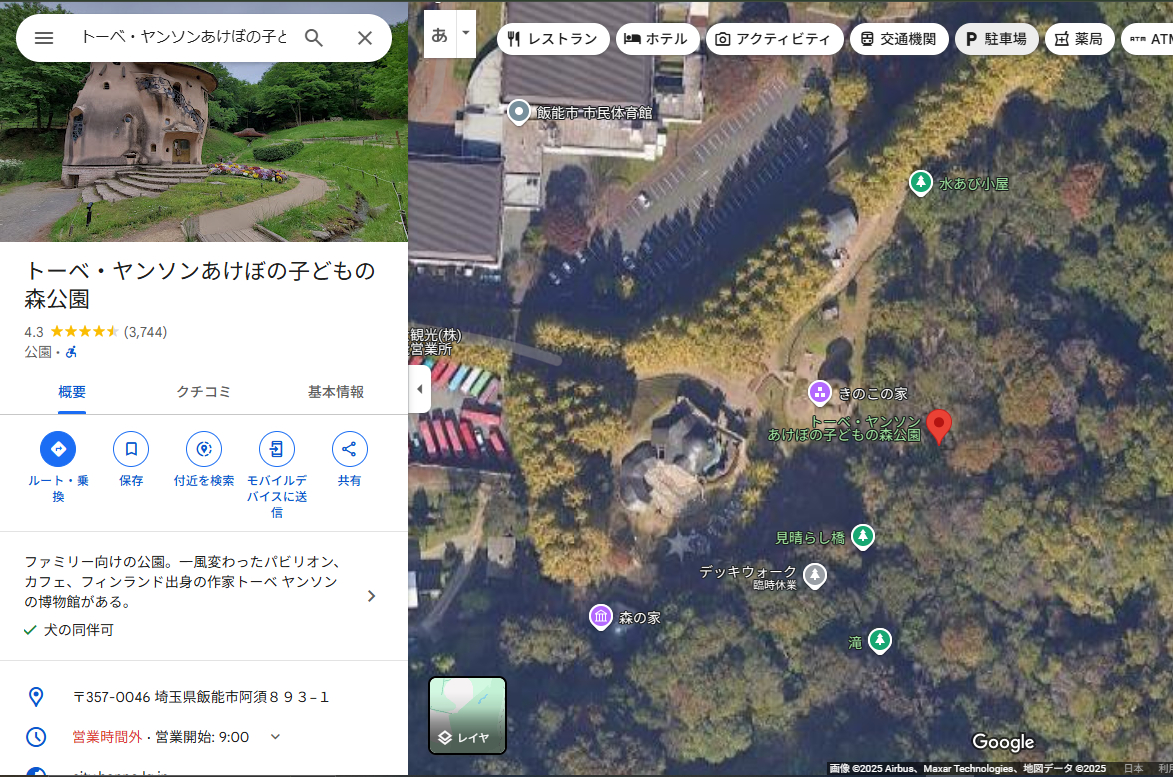The image size is (1173, 777).
Task: Open the park photo thumbnail
Action: (203, 150)
